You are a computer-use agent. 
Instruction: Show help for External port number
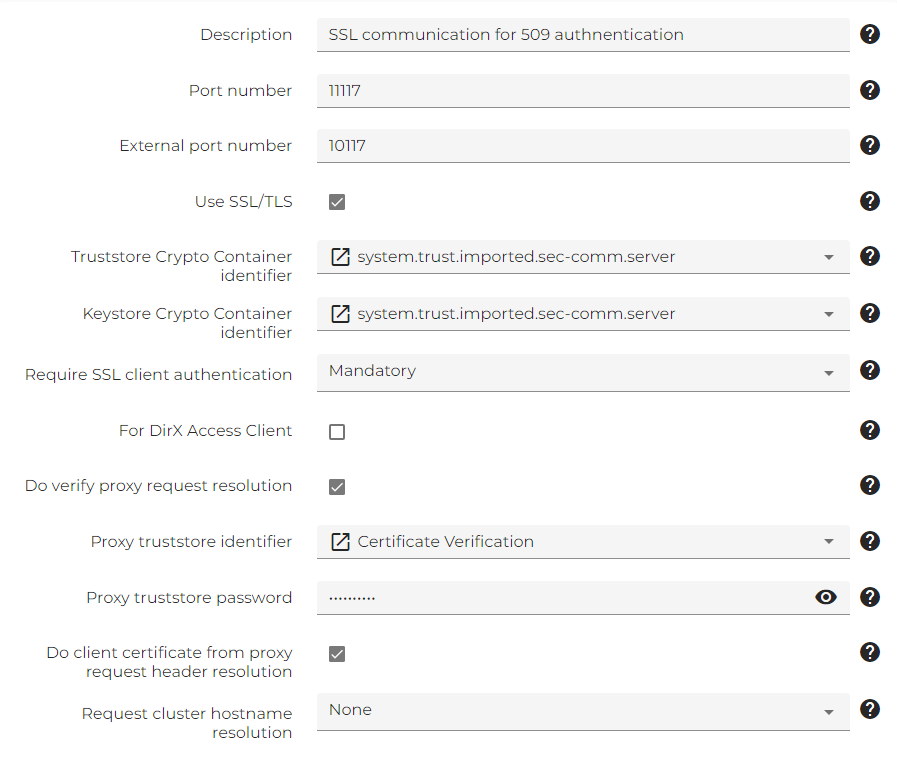[x=870, y=145]
